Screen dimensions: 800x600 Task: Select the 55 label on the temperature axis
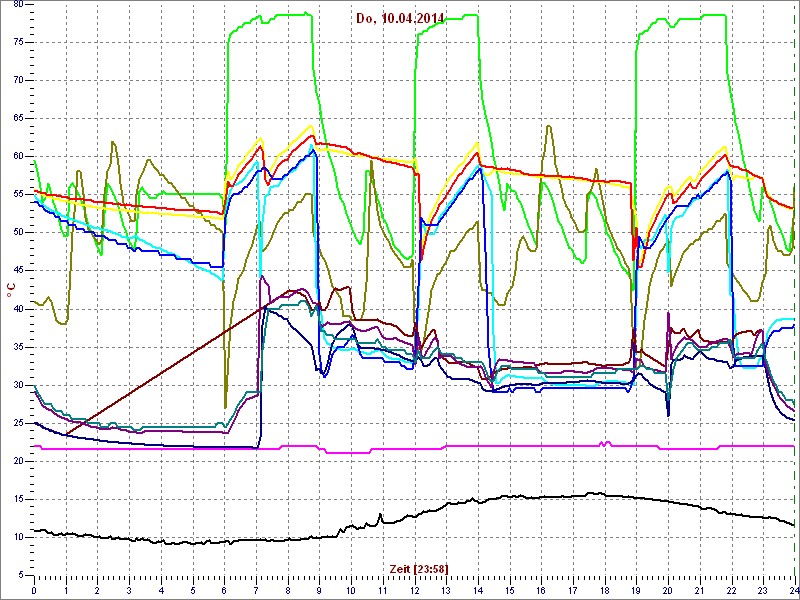pyautogui.click(x=18, y=194)
